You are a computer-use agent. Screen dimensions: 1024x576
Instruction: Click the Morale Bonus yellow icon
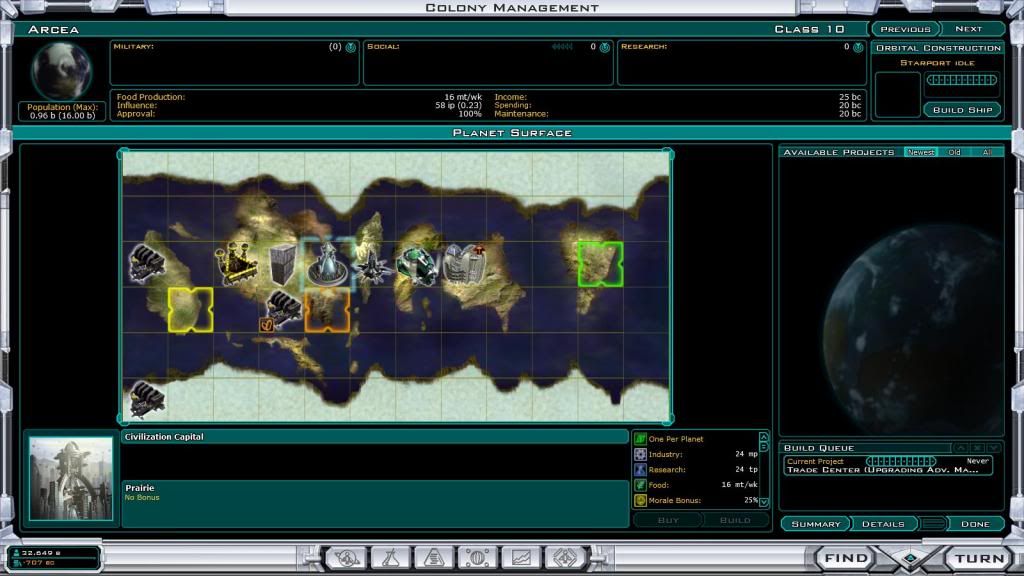640,500
